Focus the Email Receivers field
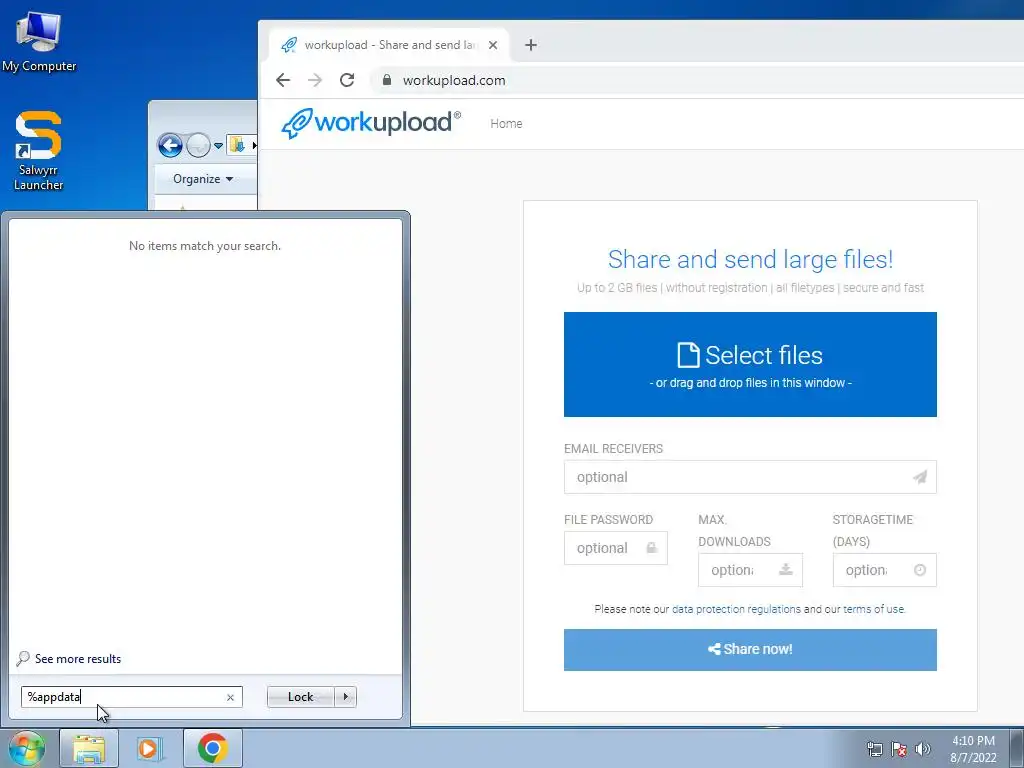Screen dimensions: 1024x768 coord(750,477)
